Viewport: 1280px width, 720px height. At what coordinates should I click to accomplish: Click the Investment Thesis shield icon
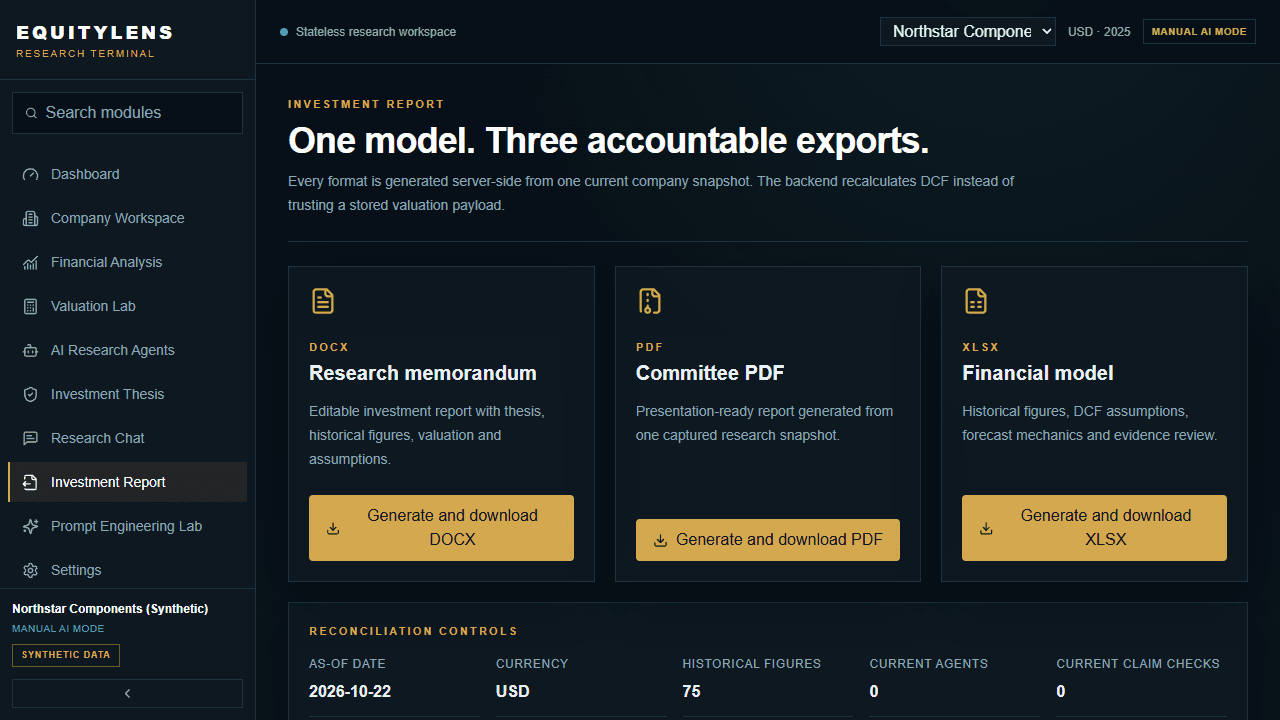point(31,394)
